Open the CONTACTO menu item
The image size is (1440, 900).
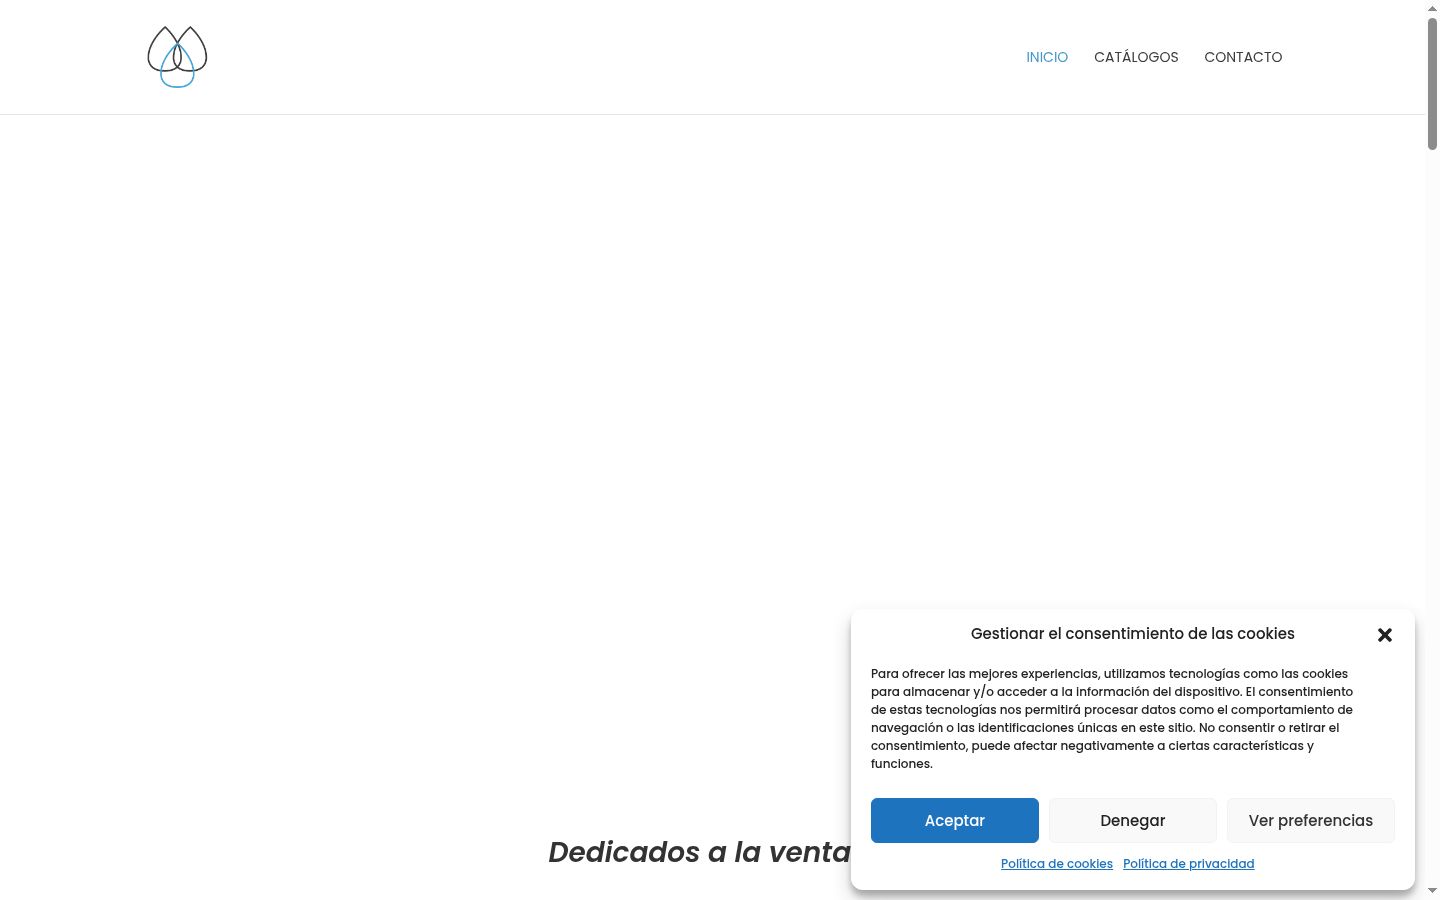point(1243,57)
